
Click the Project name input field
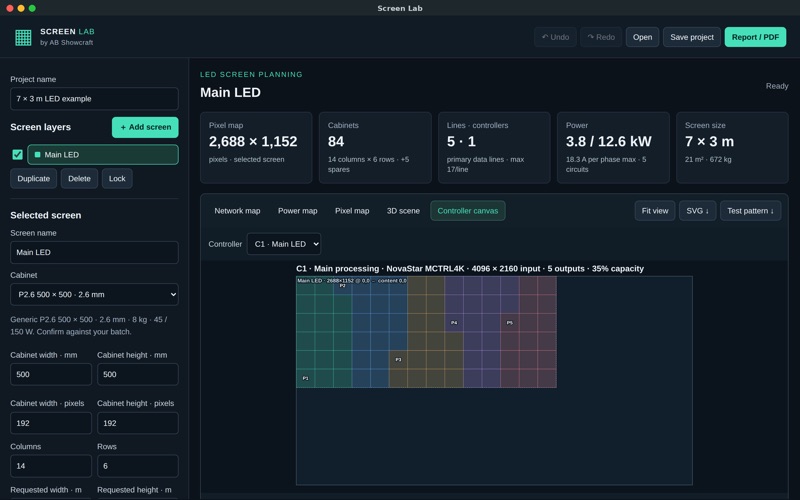pyautogui.click(x=94, y=98)
